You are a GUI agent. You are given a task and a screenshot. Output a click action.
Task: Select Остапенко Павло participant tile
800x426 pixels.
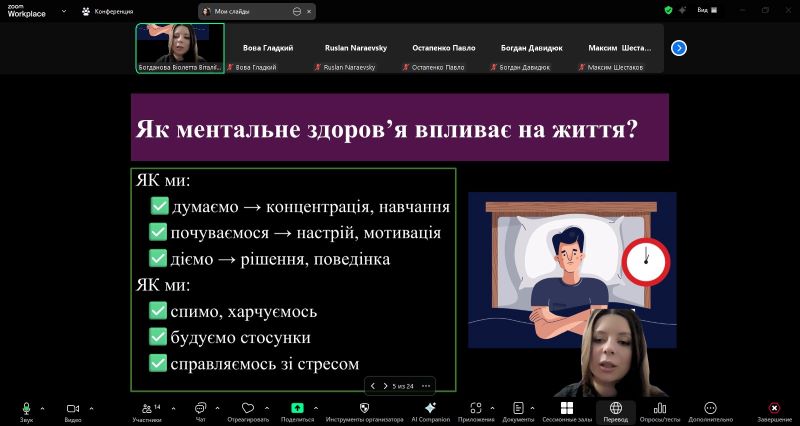pyautogui.click(x=443, y=48)
